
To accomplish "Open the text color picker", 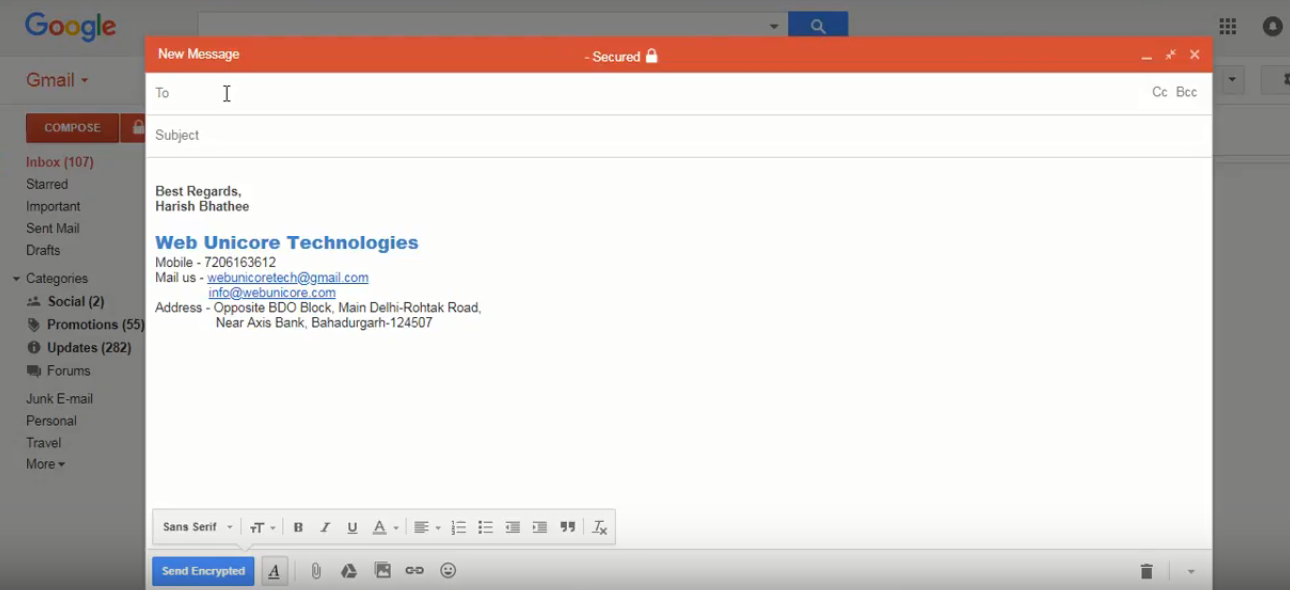I will (385, 528).
